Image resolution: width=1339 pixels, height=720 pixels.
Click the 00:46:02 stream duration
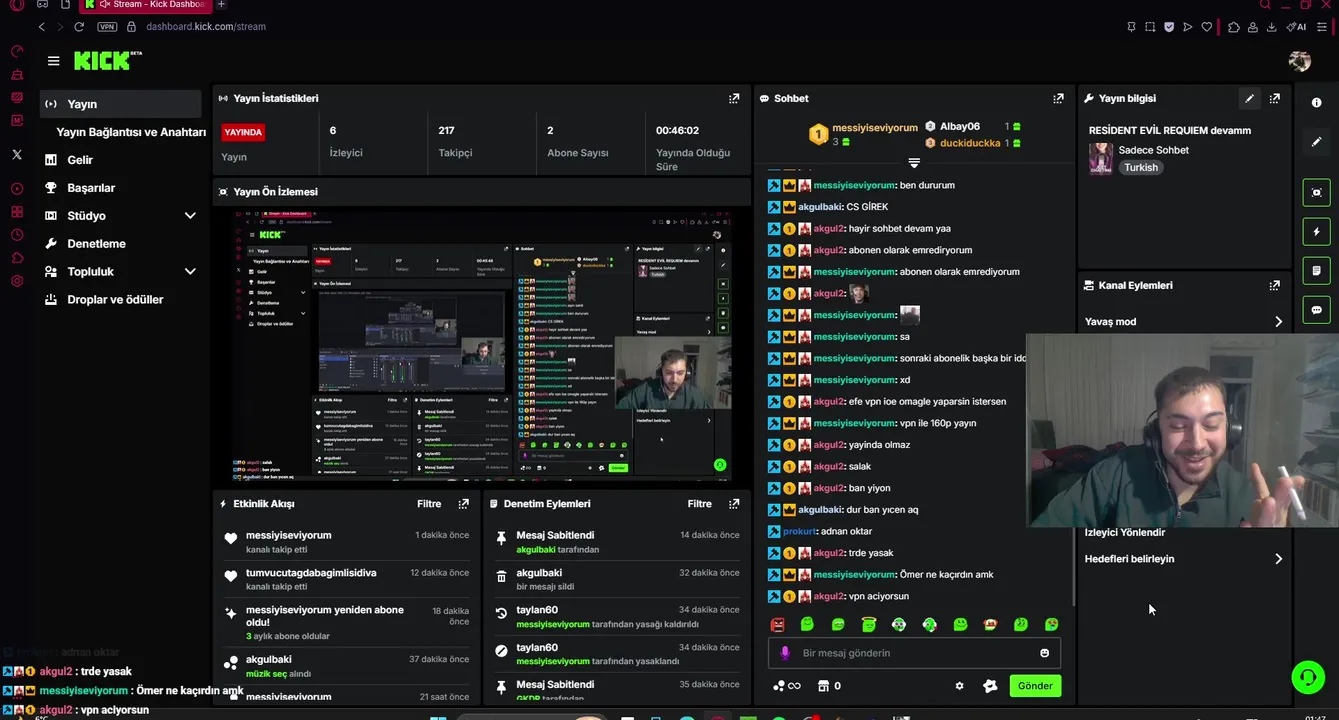pyautogui.click(x=677, y=130)
